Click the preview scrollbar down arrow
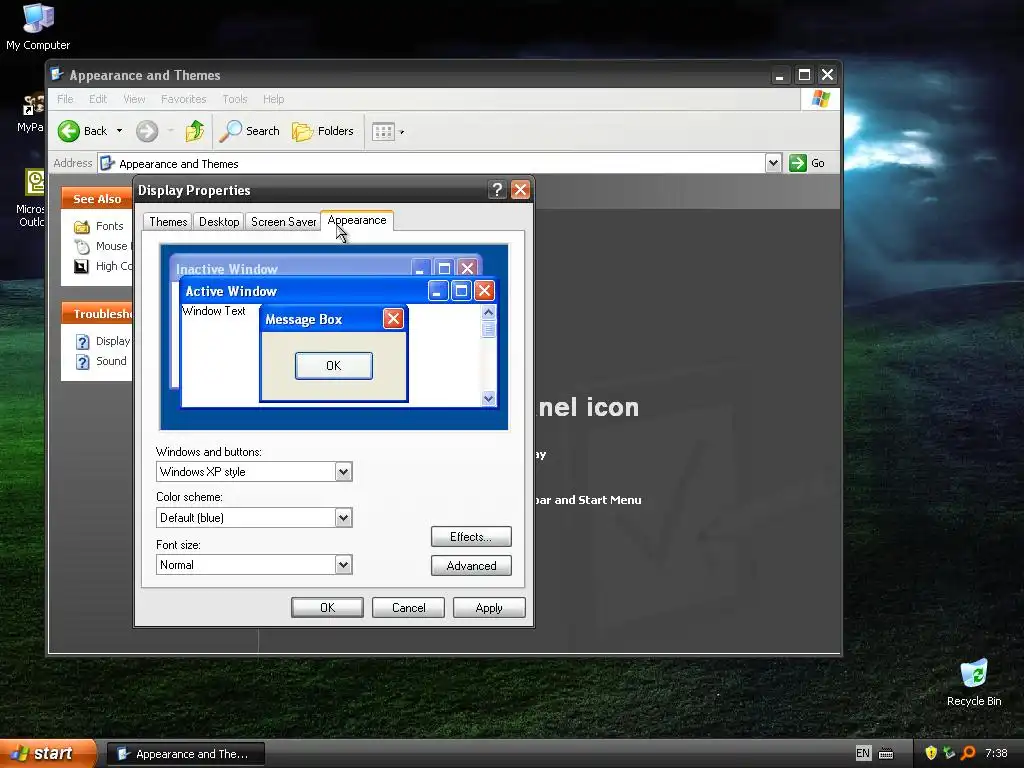This screenshot has height=768, width=1024. coord(488,398)
